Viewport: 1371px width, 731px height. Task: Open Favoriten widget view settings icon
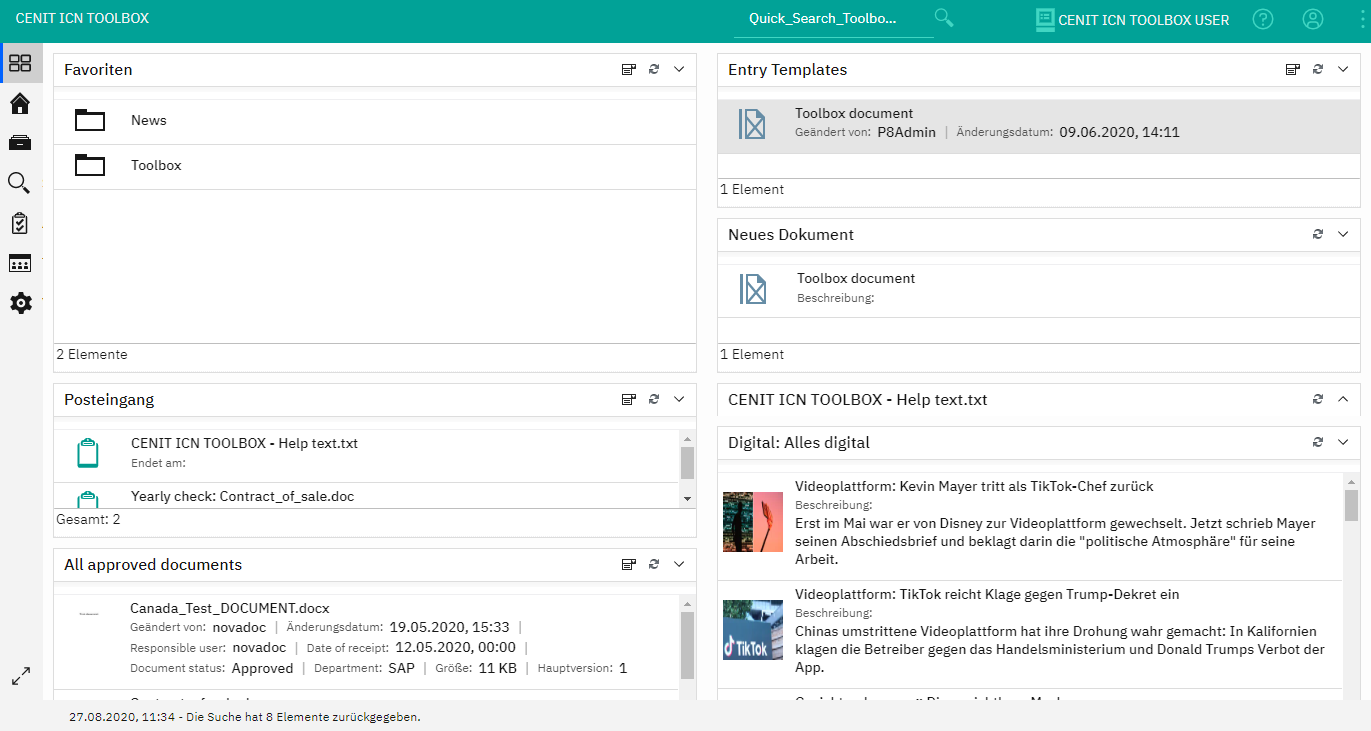coord(629,69)
